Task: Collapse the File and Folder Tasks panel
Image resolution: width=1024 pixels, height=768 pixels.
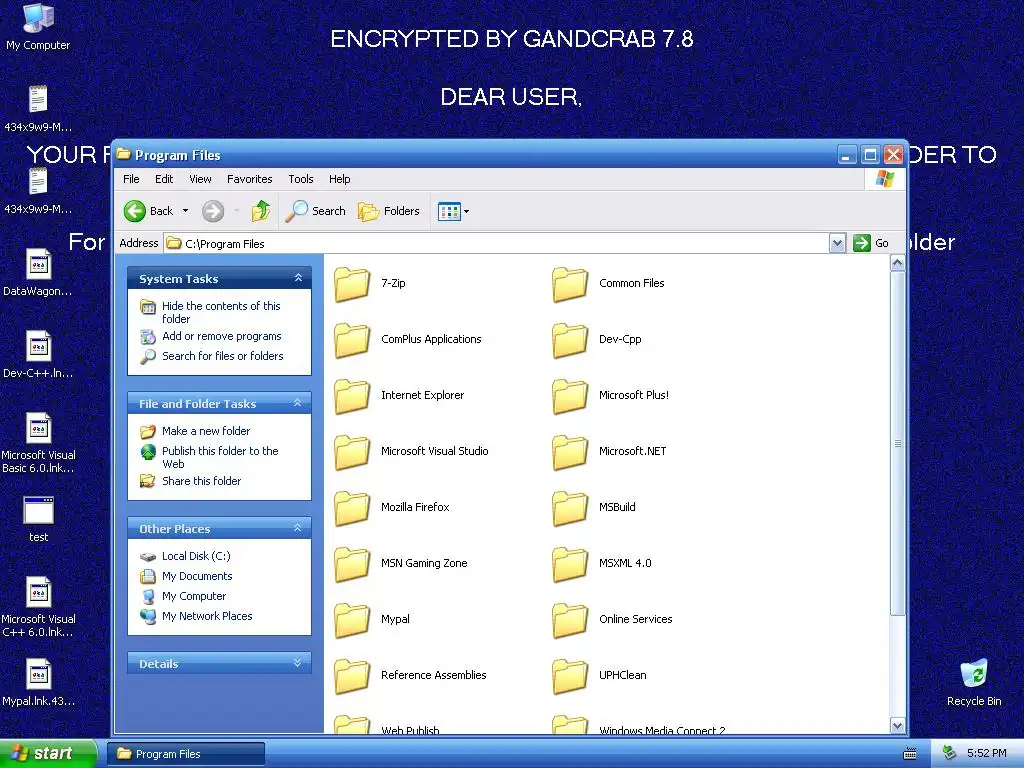Action: coord(298,404)
